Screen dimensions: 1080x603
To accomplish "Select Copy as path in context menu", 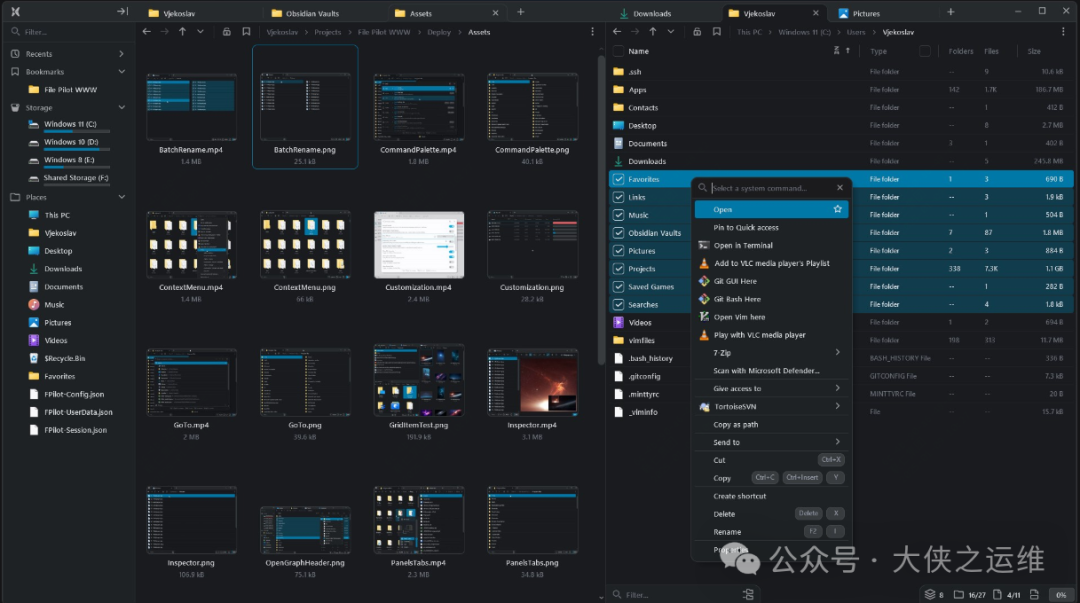I will 735,425.
